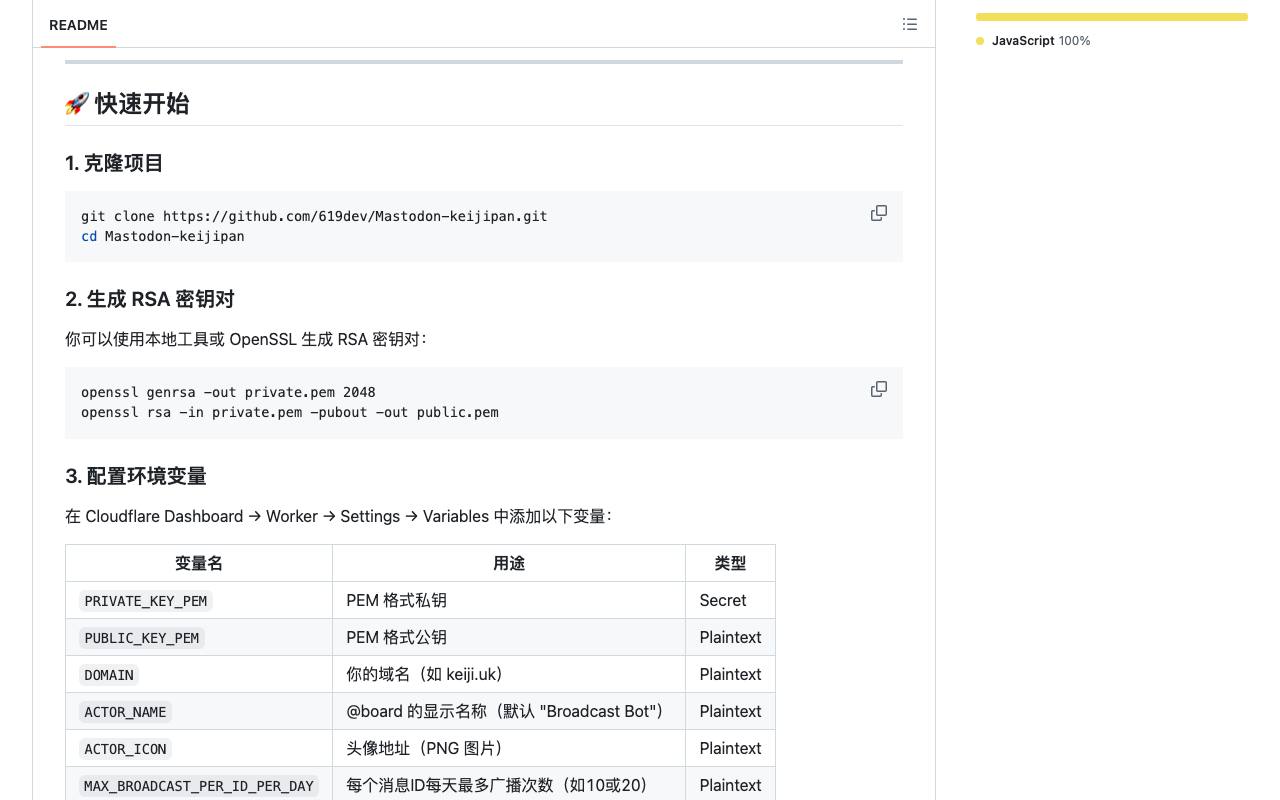Click the Secret type cell

click(730, 600)
